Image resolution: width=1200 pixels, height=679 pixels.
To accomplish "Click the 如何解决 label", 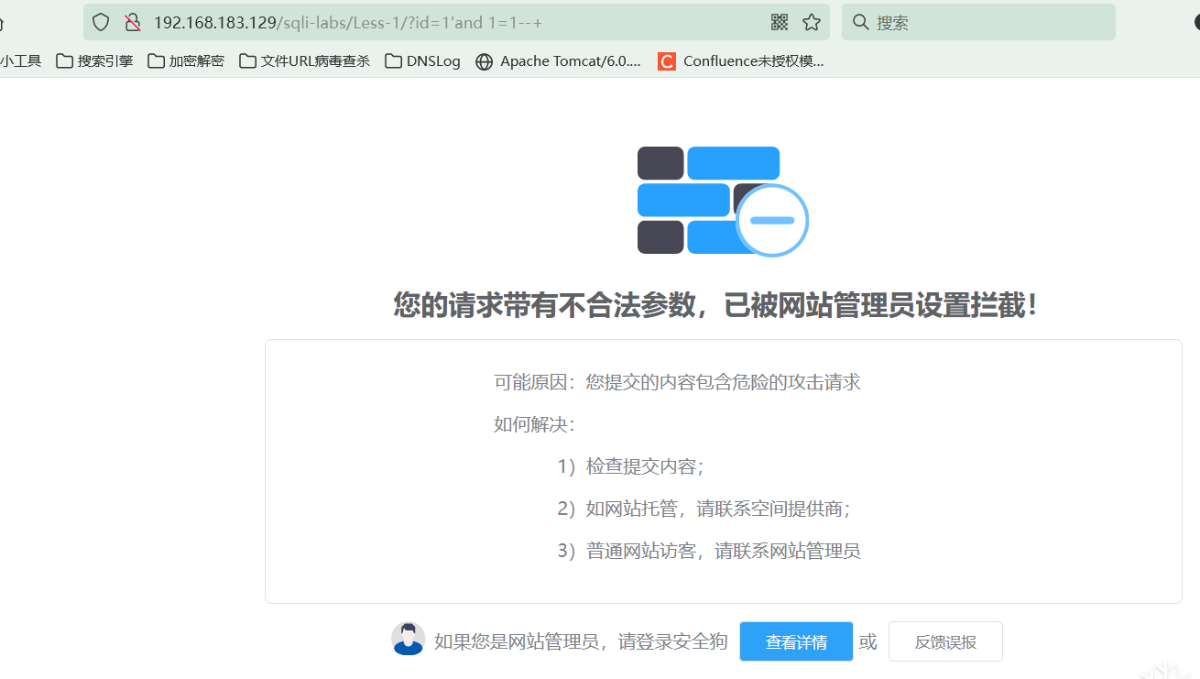I will coord(535,424).
